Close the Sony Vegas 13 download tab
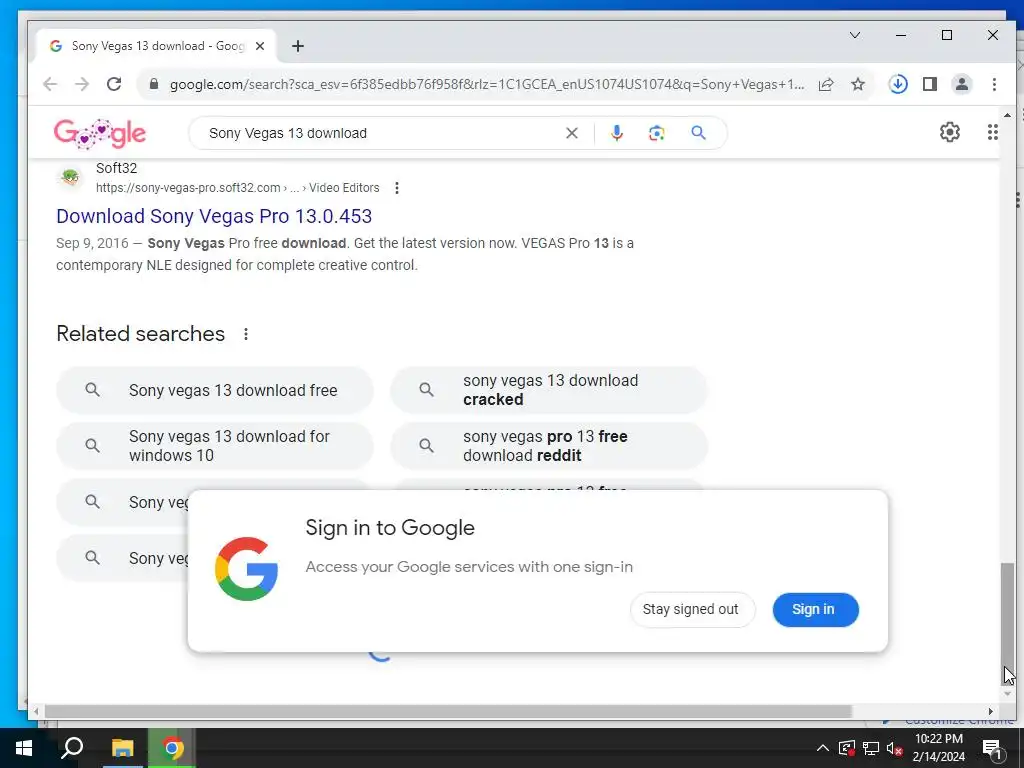Screen dimensions: 1024x768 click(x=260, y=46)
